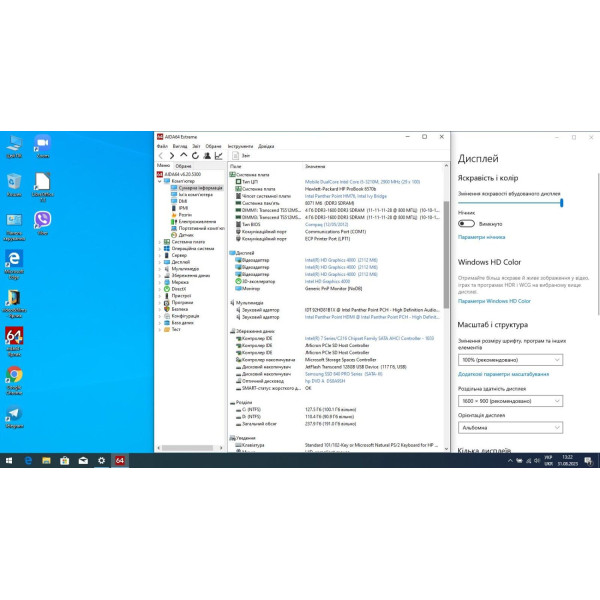
Task: Toggle the Нічник night light switch
Action: tap(466, 223)
